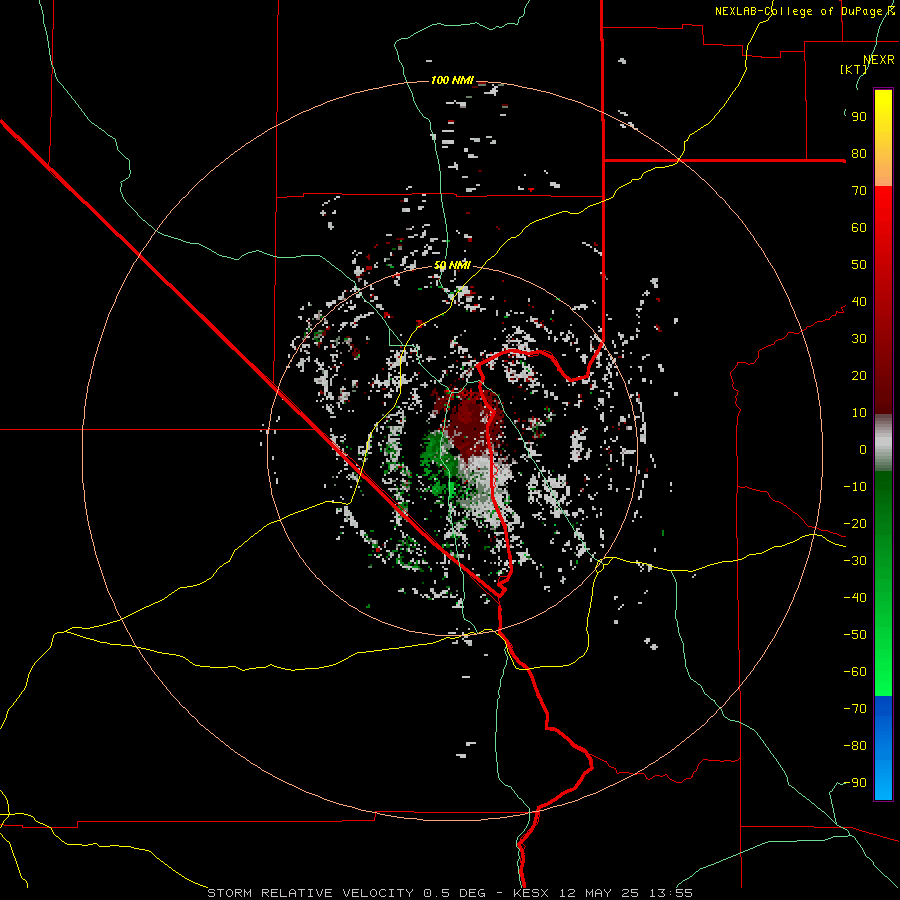
Task: Click the -70 value on velocity scale
Action: pyautogui.click(x=855, y=709)
